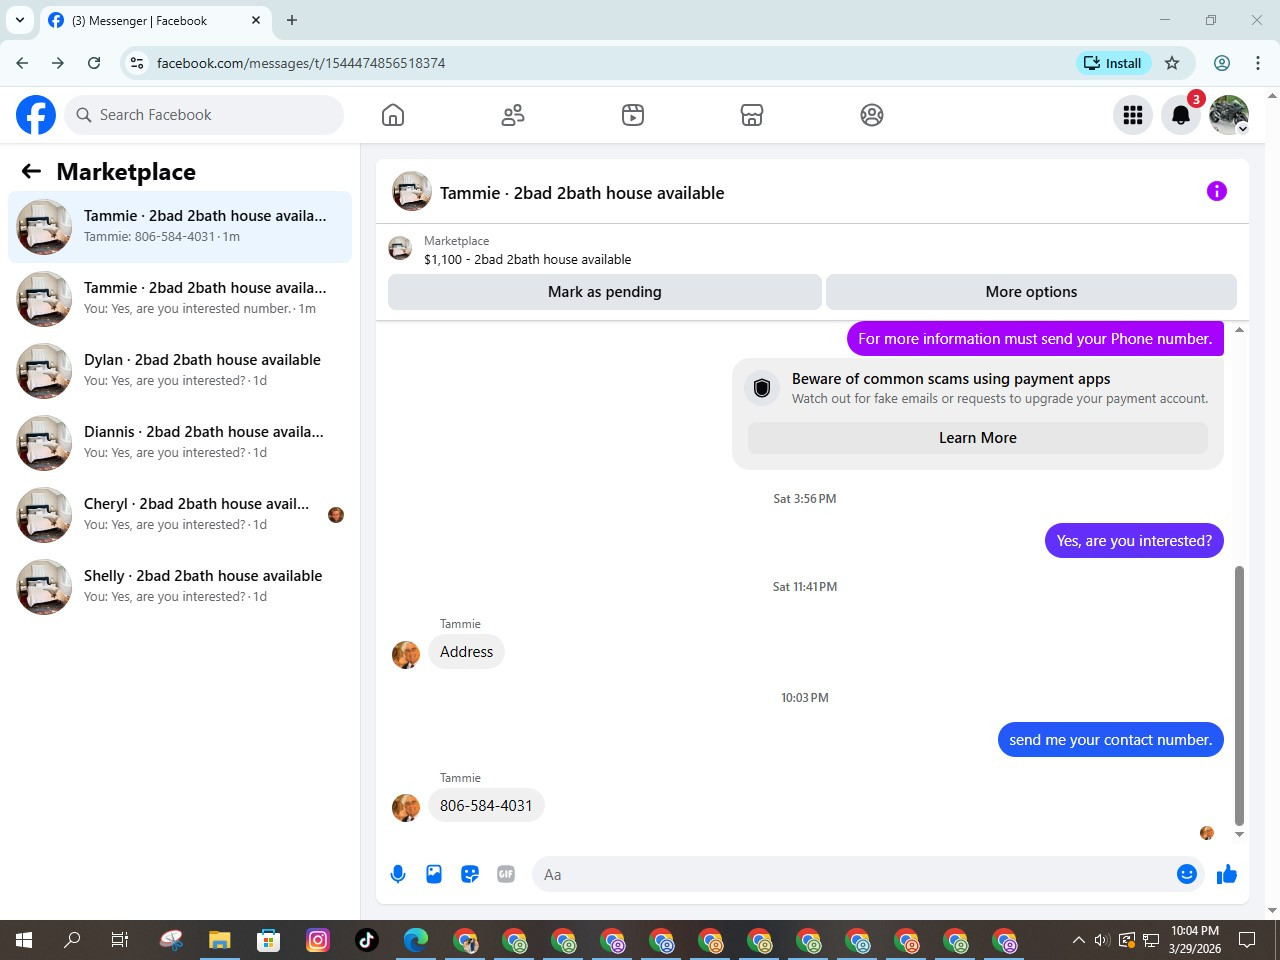Open Instagram from the taskbar
This screenshot has height=960, width=1280.
coord(318,940)
